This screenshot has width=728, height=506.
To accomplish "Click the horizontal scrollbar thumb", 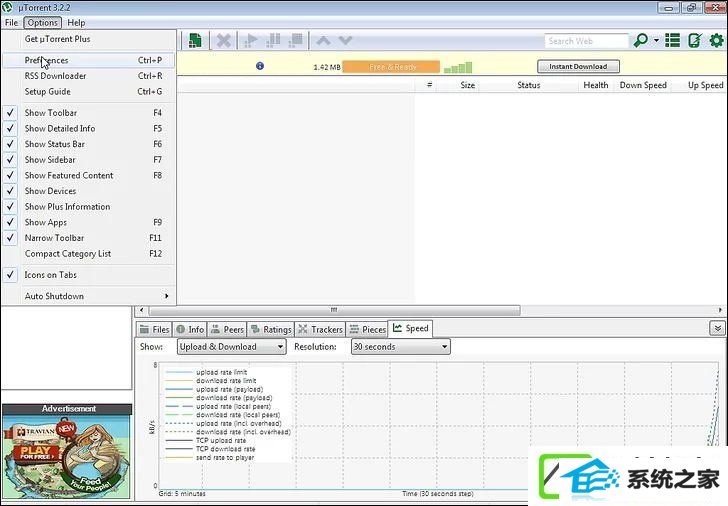I will [334, 310].
